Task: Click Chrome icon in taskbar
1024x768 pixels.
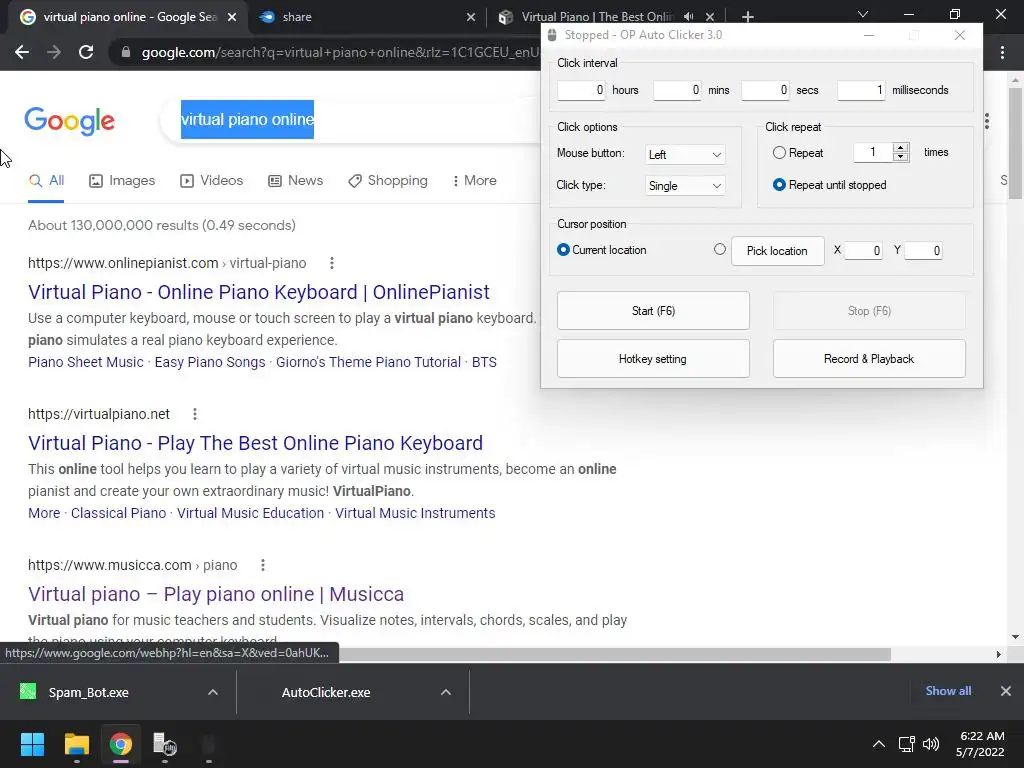Action: 120,744
